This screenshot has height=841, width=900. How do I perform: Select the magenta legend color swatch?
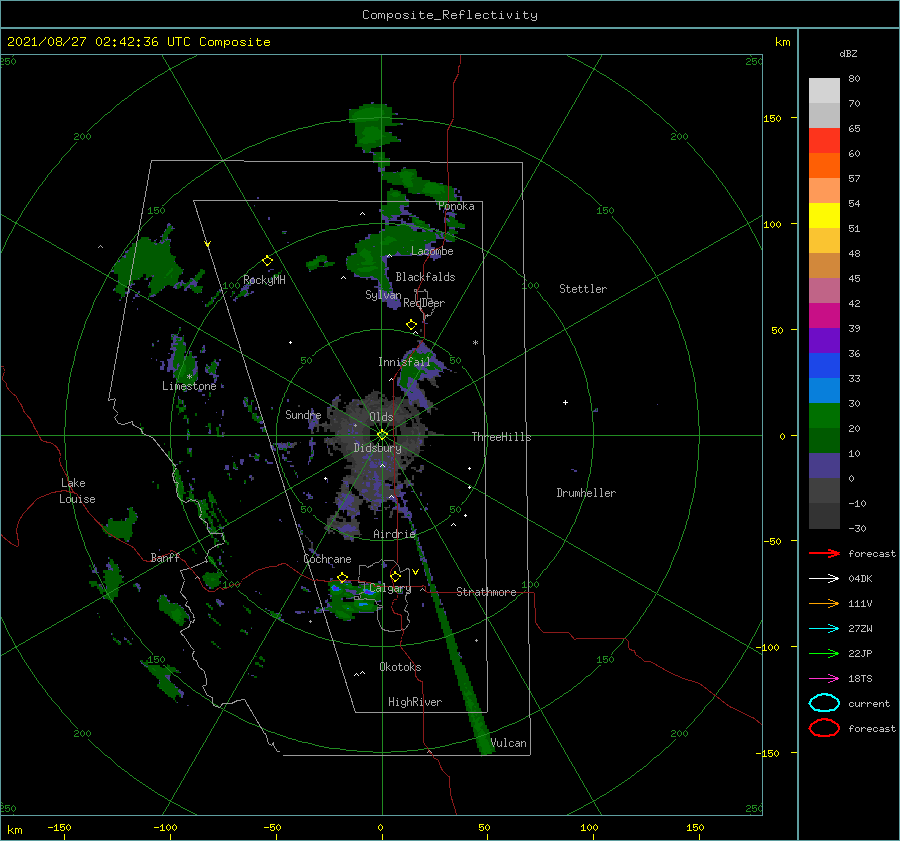click(824, 315)
